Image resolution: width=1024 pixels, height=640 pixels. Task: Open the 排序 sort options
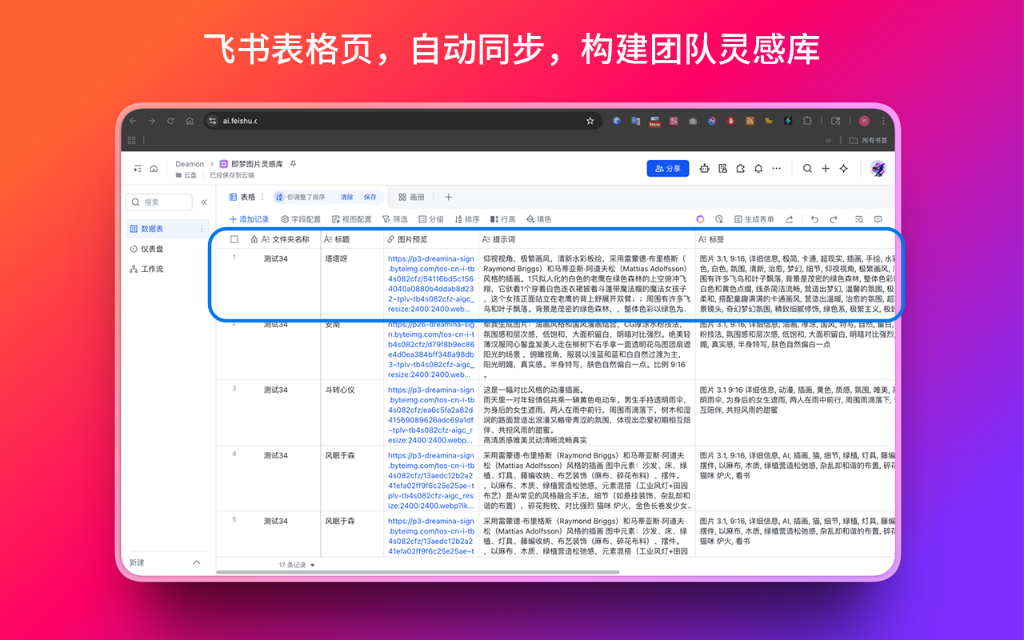470,219
